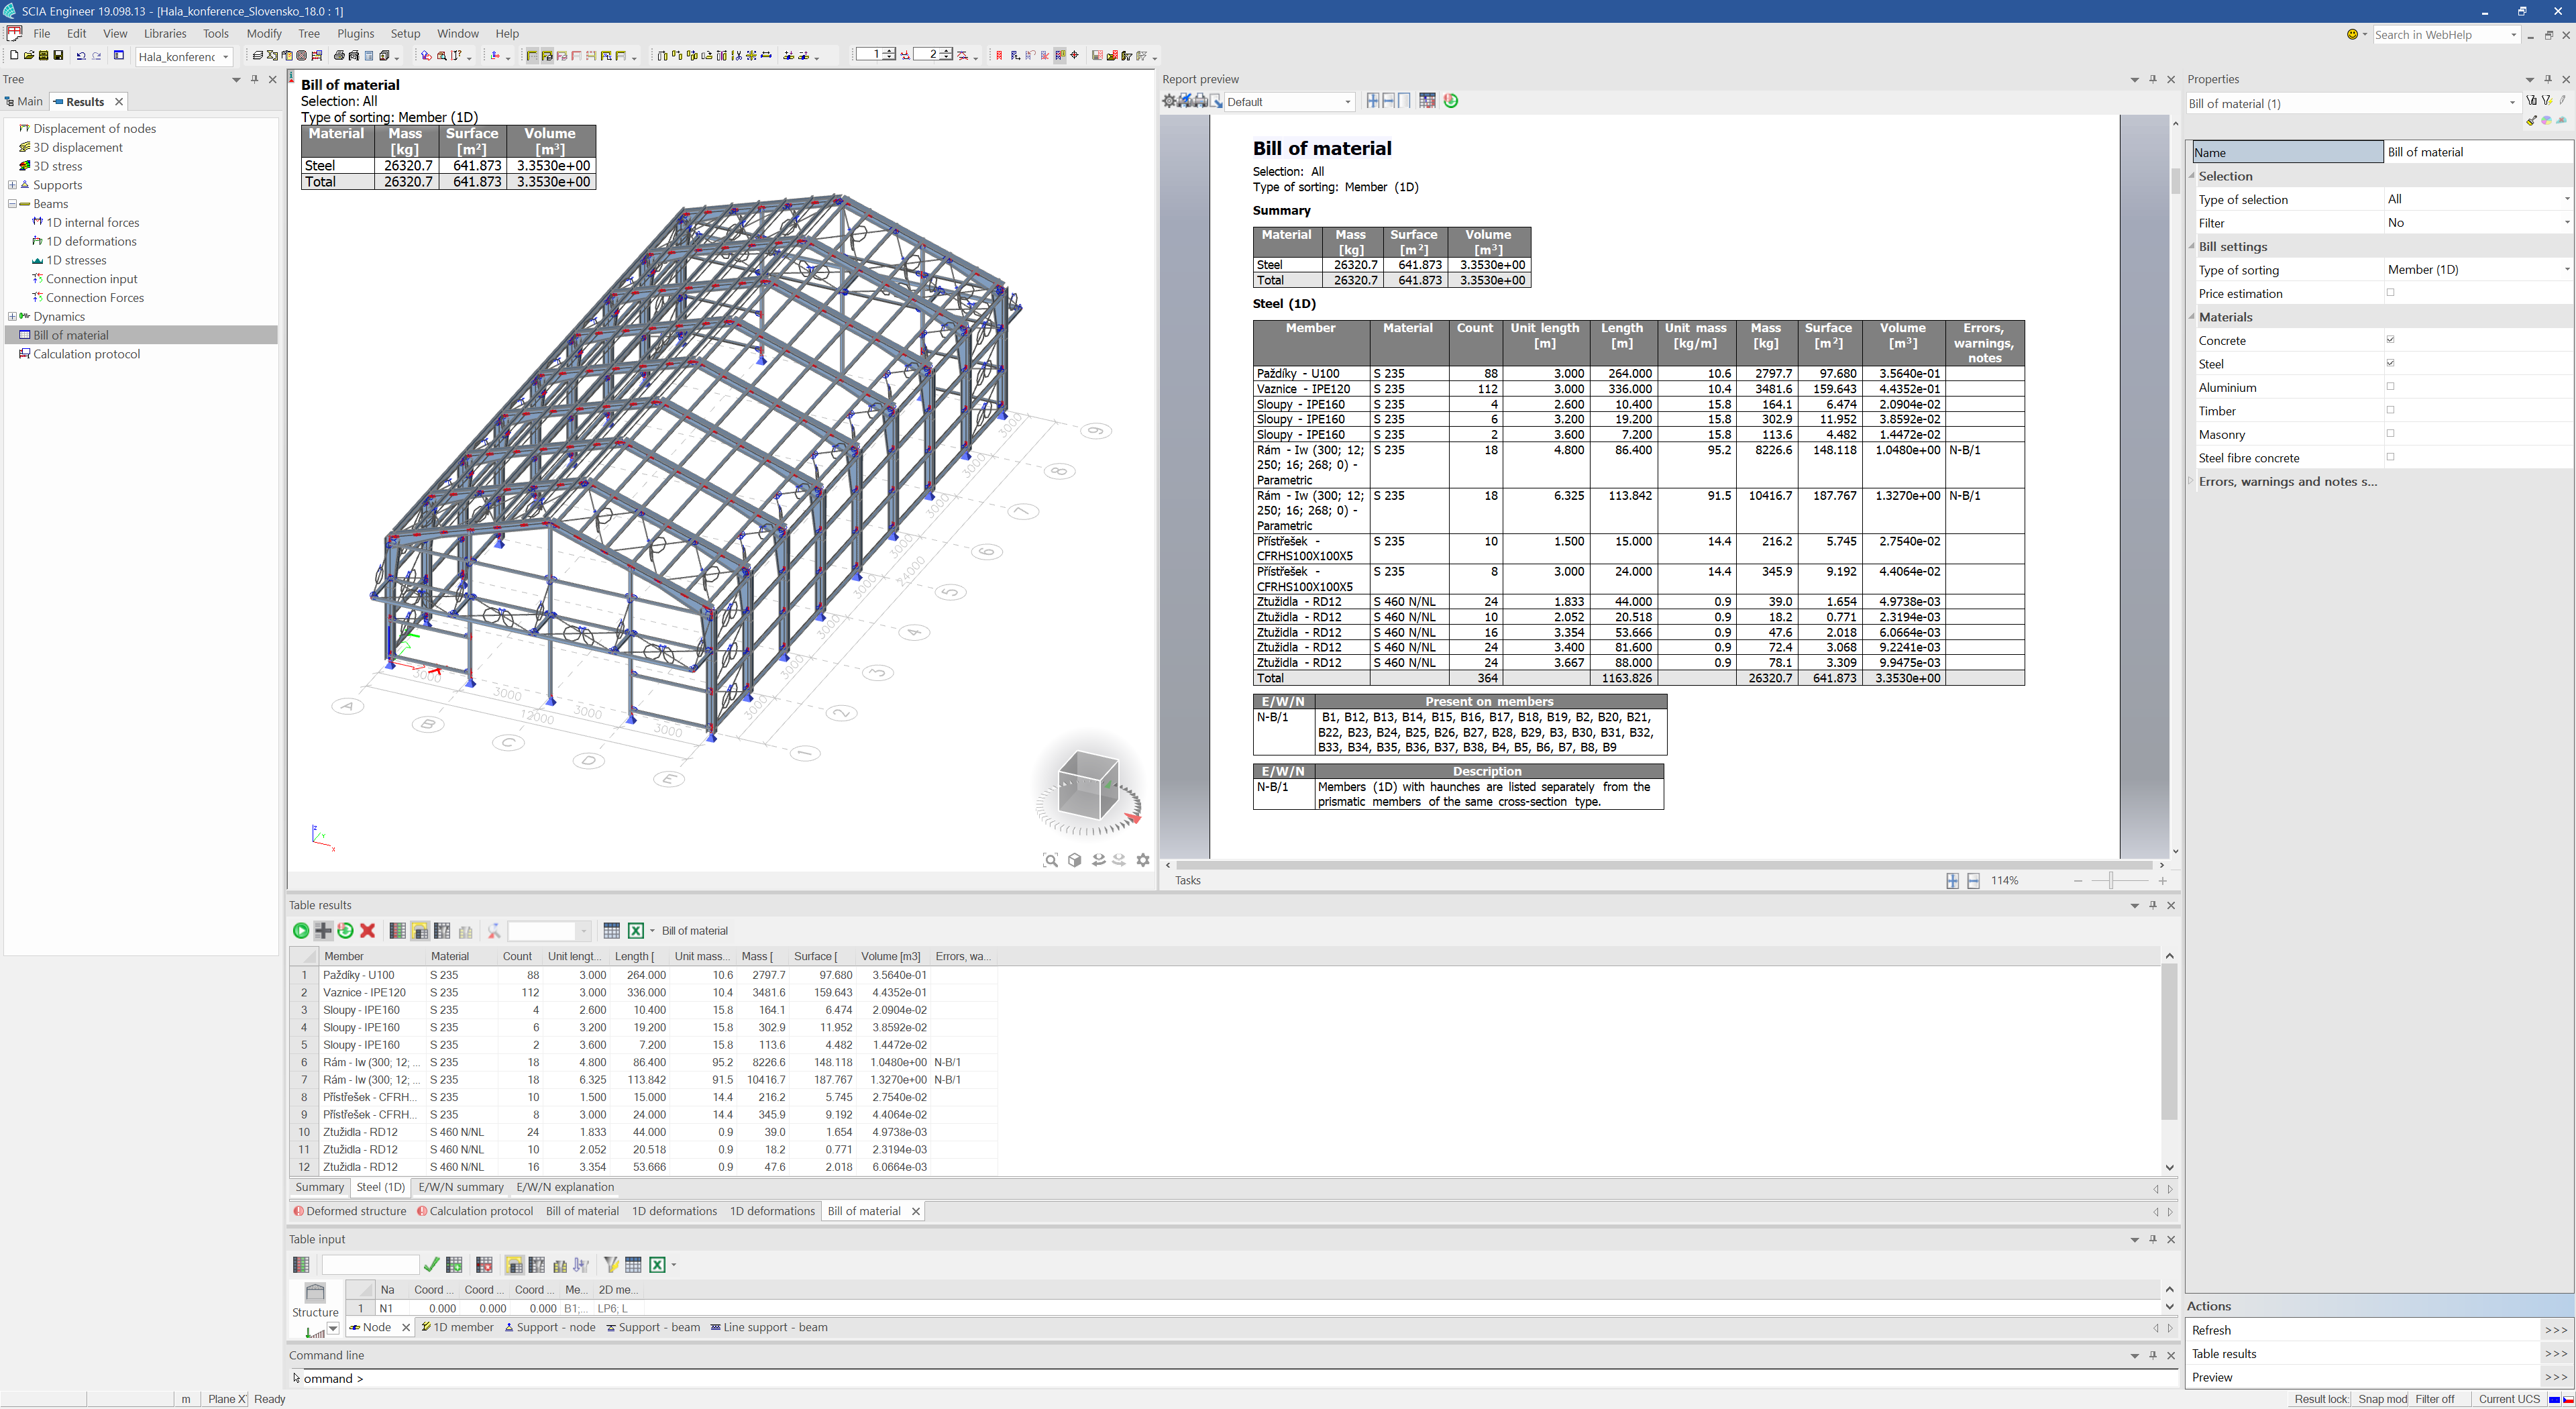This screenshot has height=1409, width=2576.
Task: Enable the Timber material checkbox
Action: point(2391,410)
